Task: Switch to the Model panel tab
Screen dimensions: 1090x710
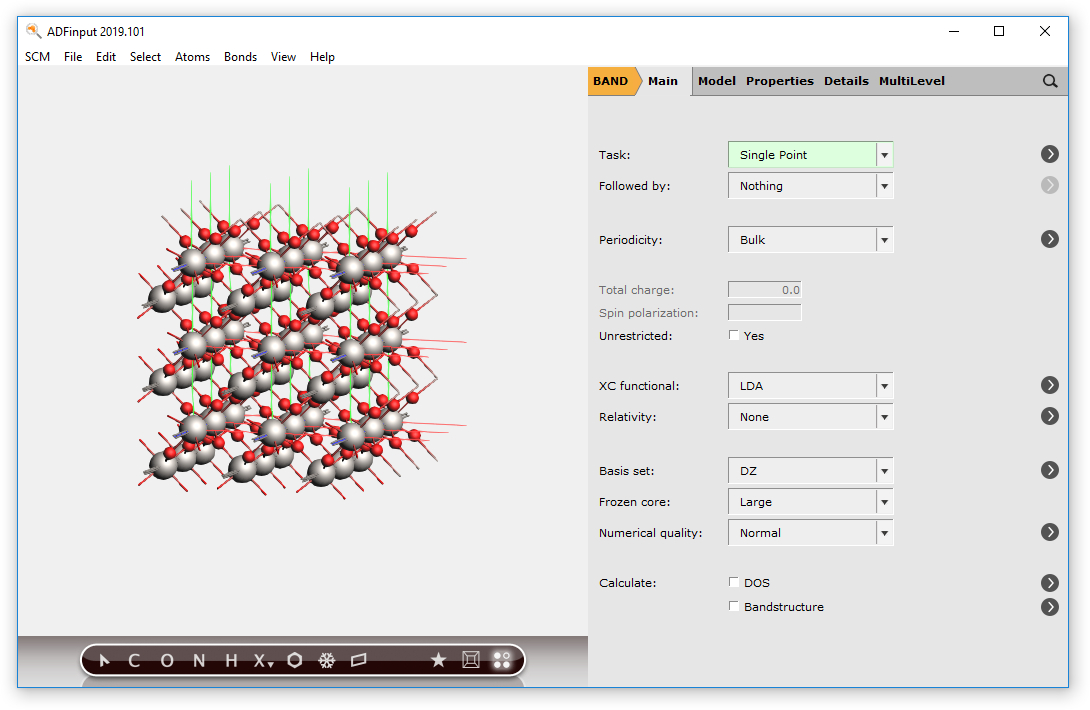Action: 716,81
